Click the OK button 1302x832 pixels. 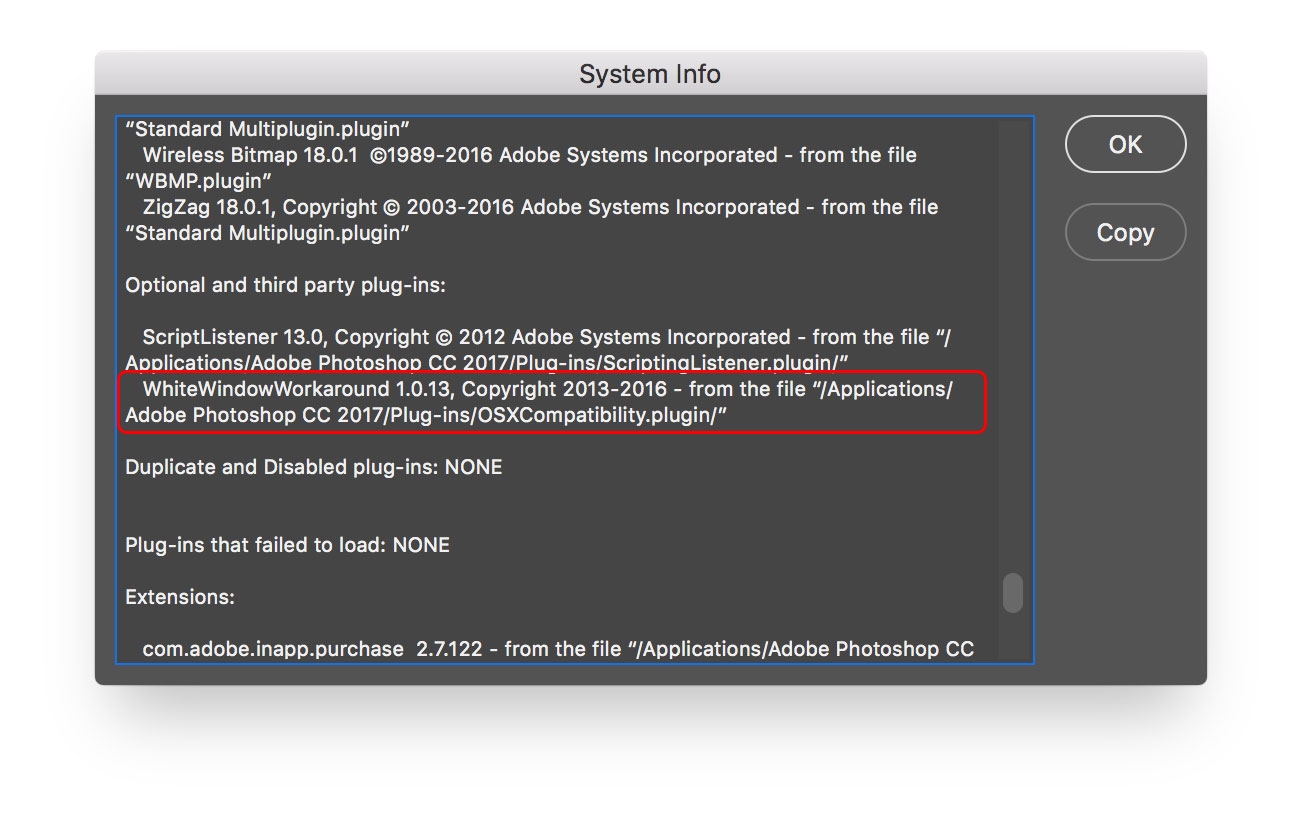tap(1125, 145)
